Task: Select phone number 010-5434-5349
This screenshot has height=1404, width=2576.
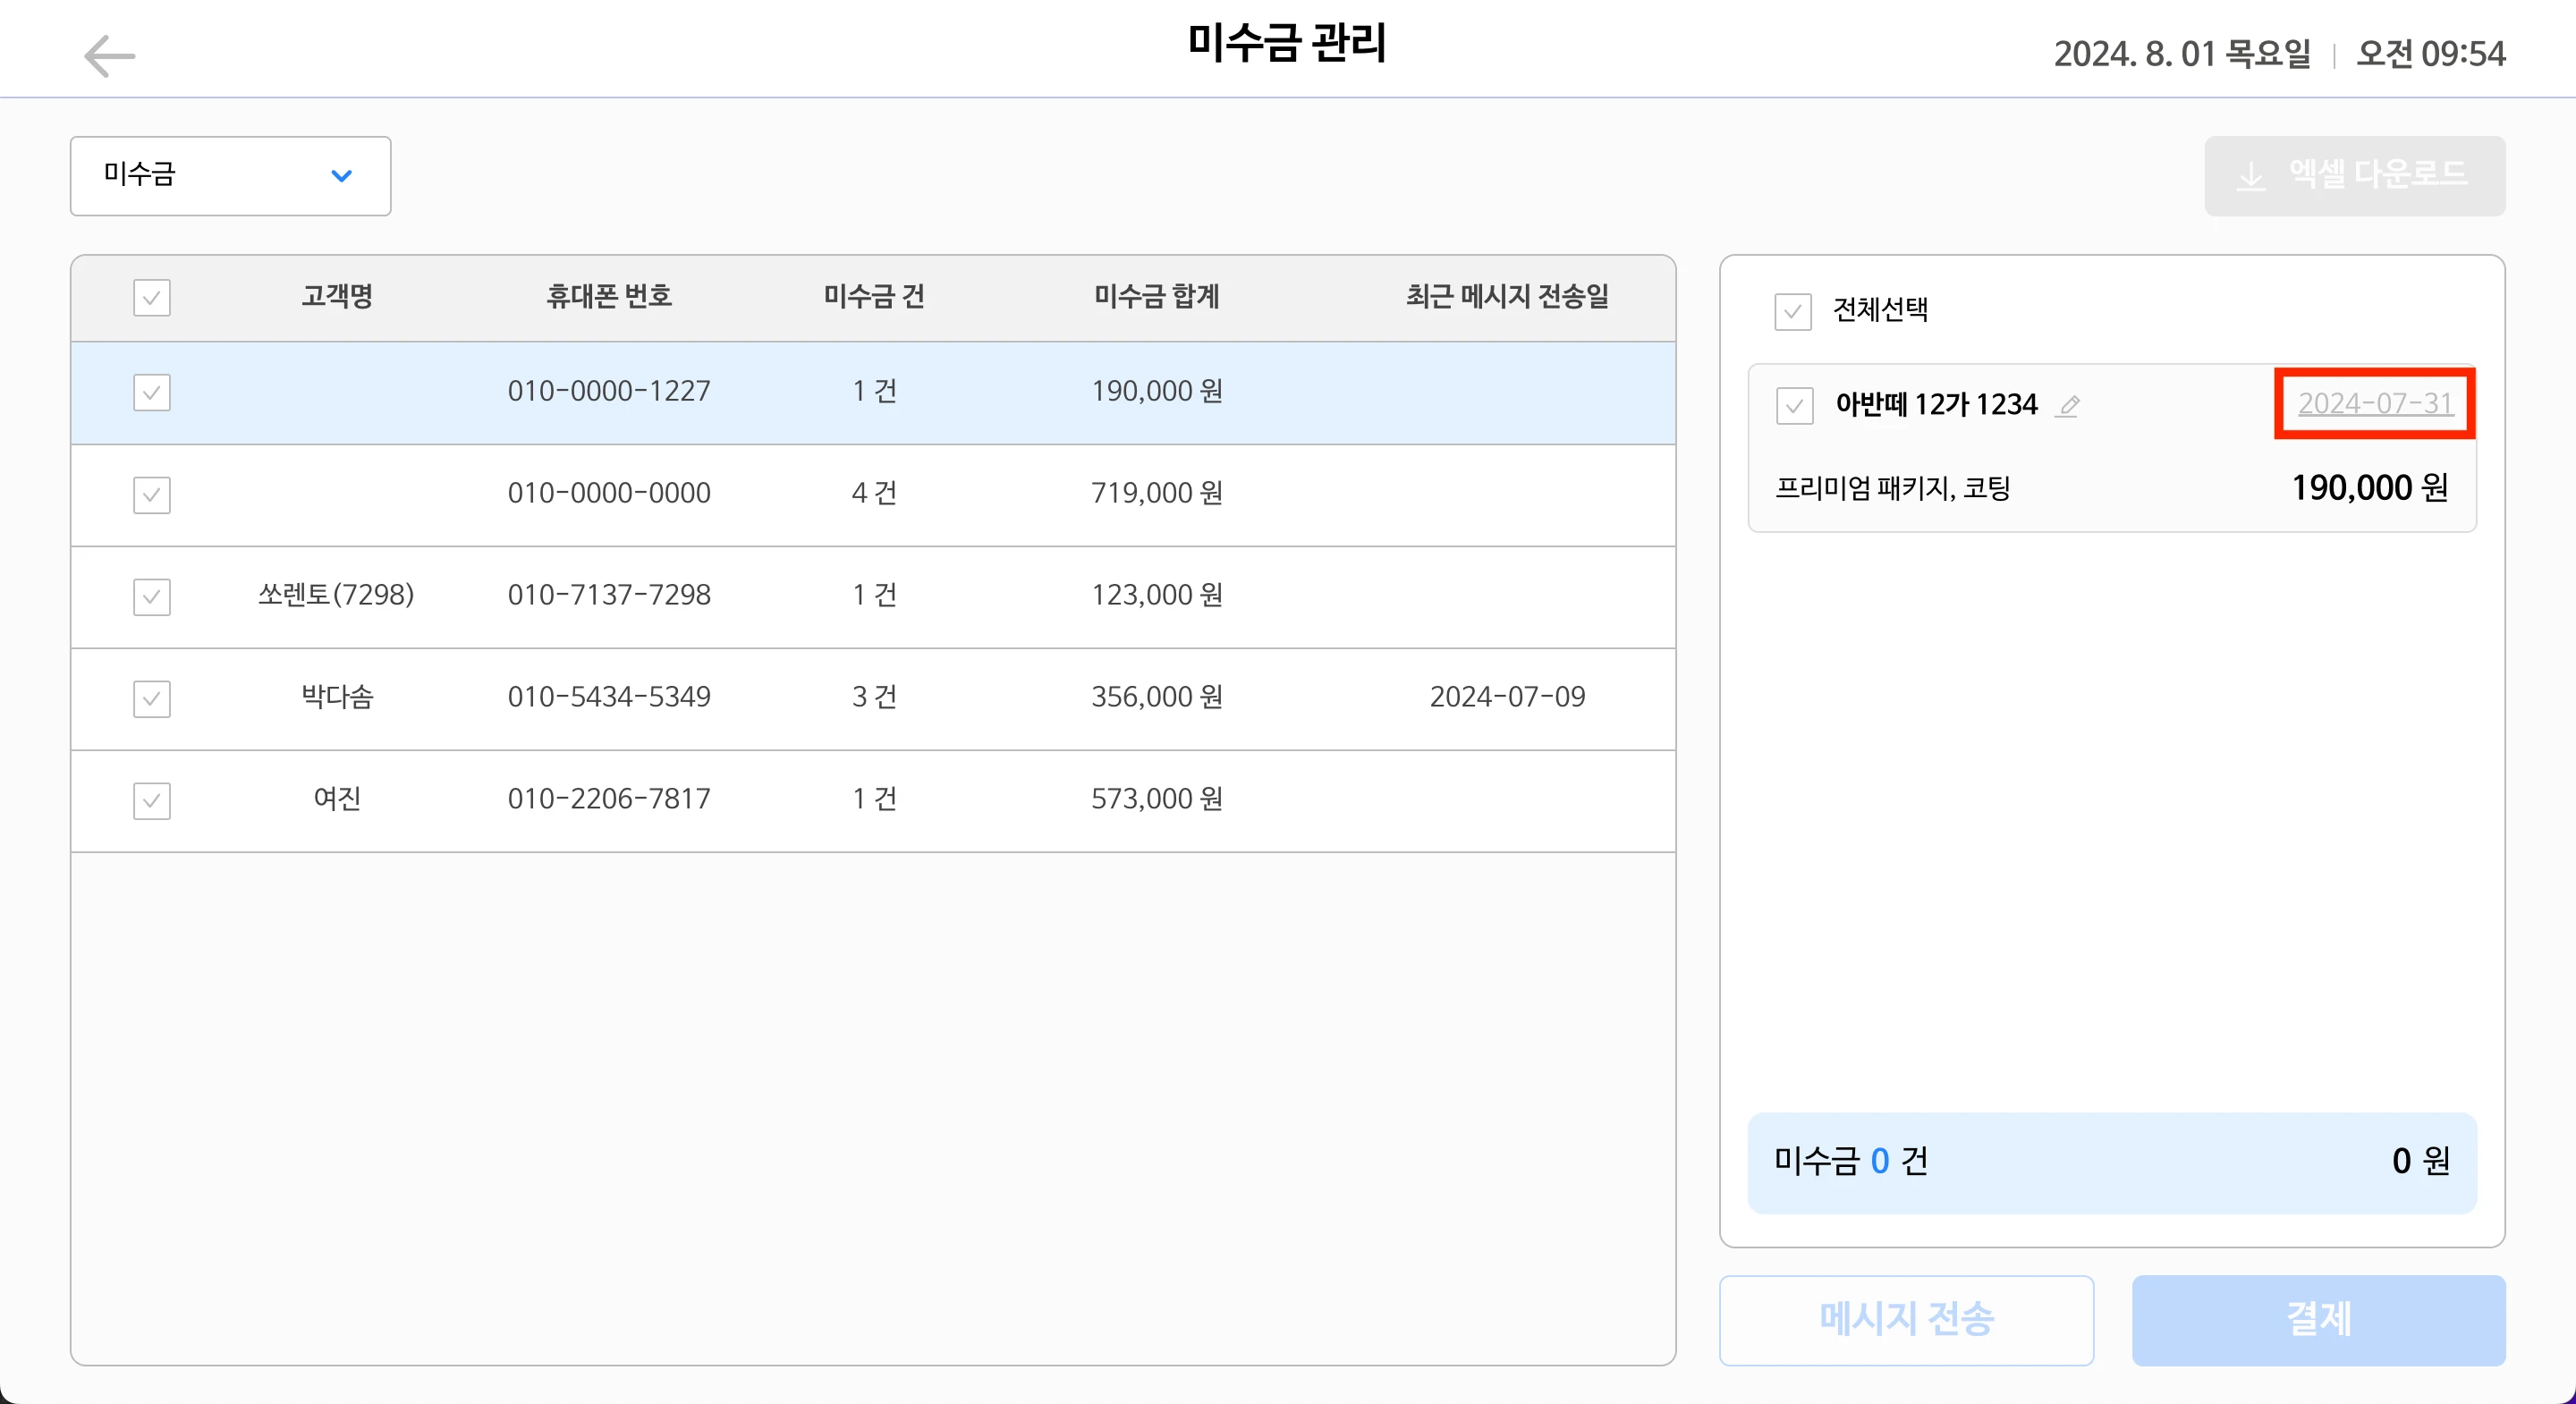Action: click(609, 697)
